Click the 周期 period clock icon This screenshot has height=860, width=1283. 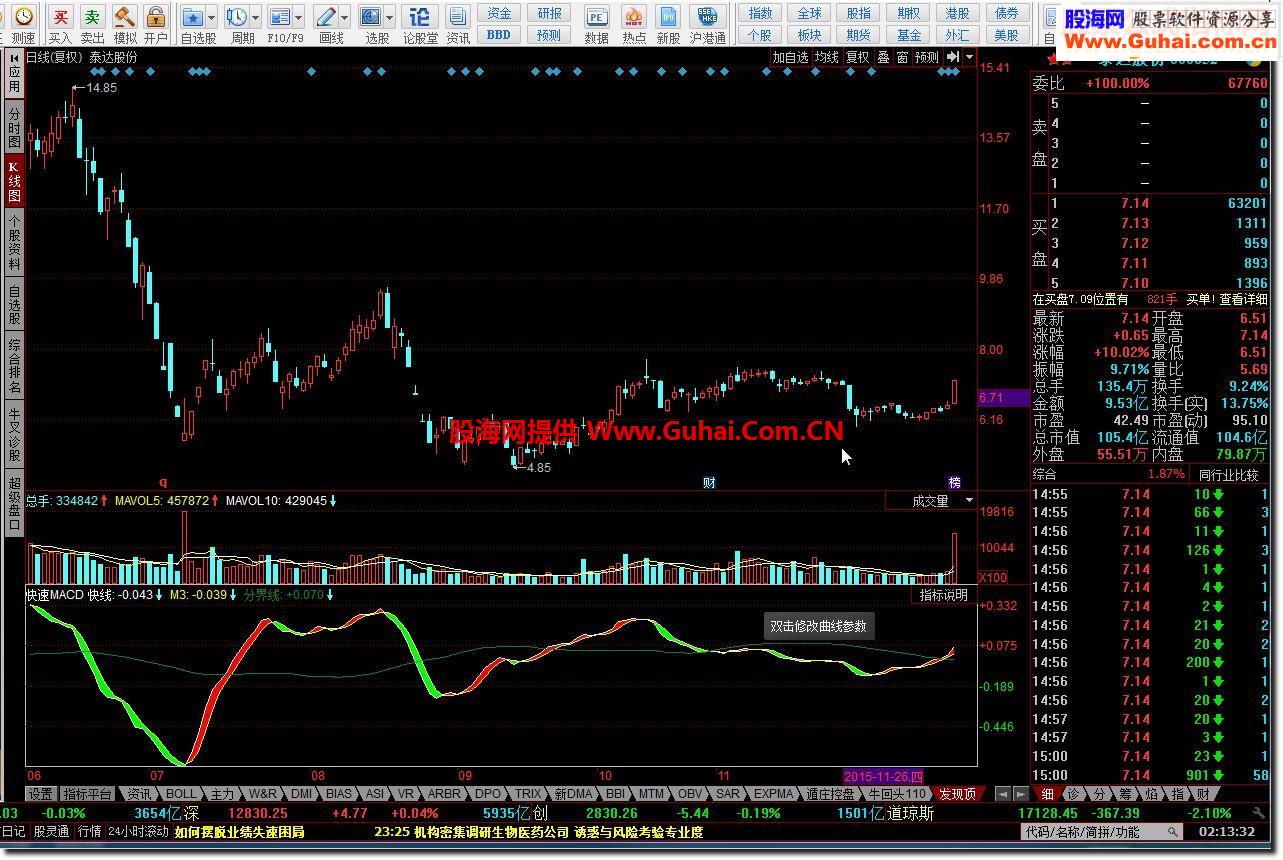pyautogui.click(x=236, y=17)
